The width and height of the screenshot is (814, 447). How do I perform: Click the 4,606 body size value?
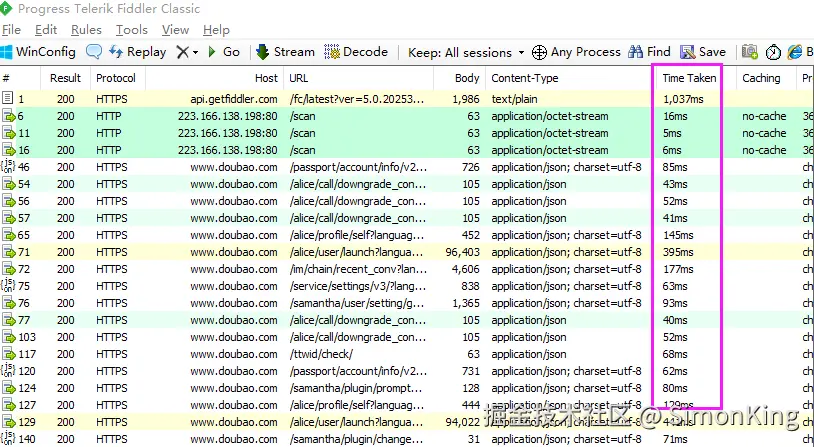click(466, 269)
